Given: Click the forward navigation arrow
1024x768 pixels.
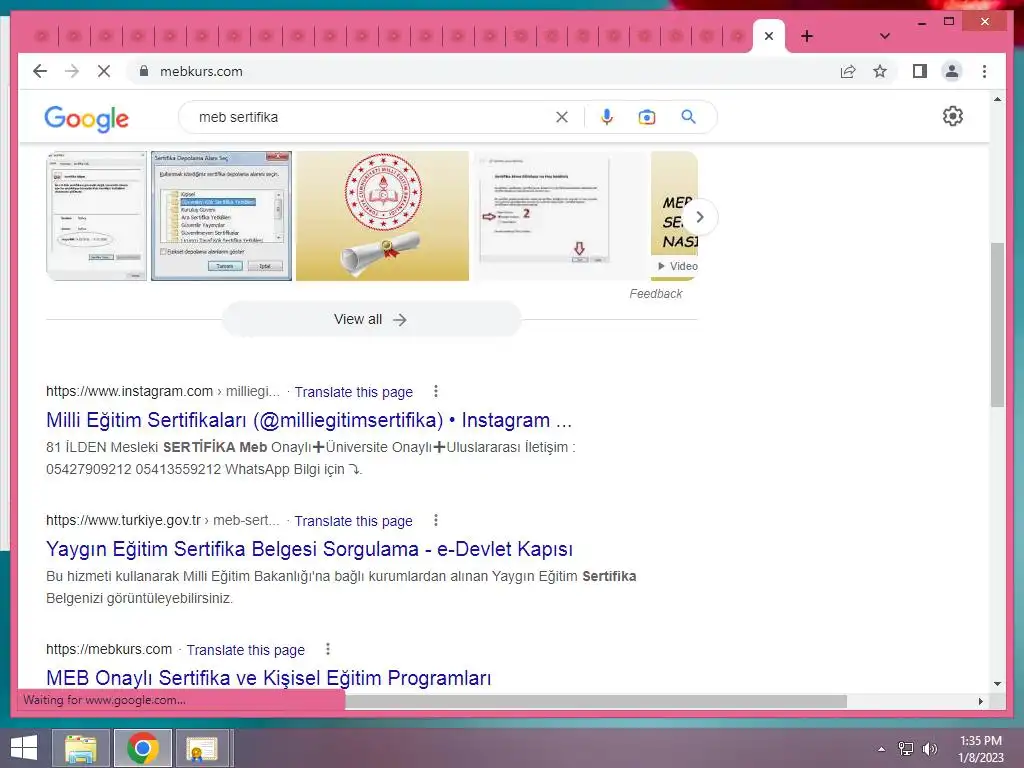Looking at the screenshot, I should (x=72, y=71).
